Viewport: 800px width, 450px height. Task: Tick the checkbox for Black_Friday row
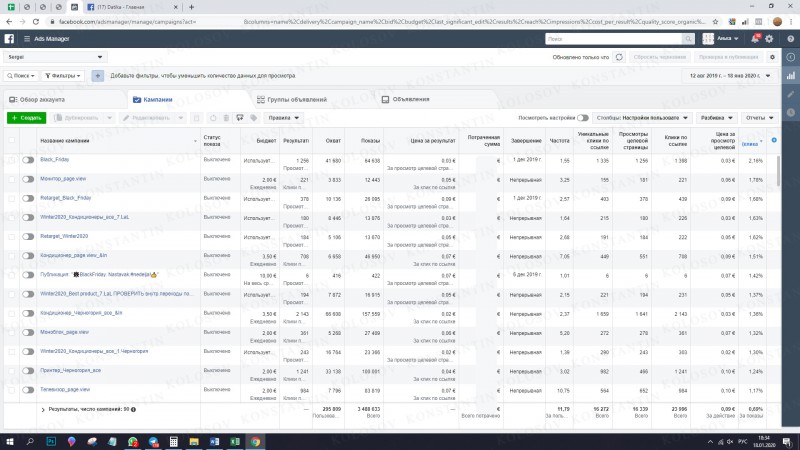(12, 160)
